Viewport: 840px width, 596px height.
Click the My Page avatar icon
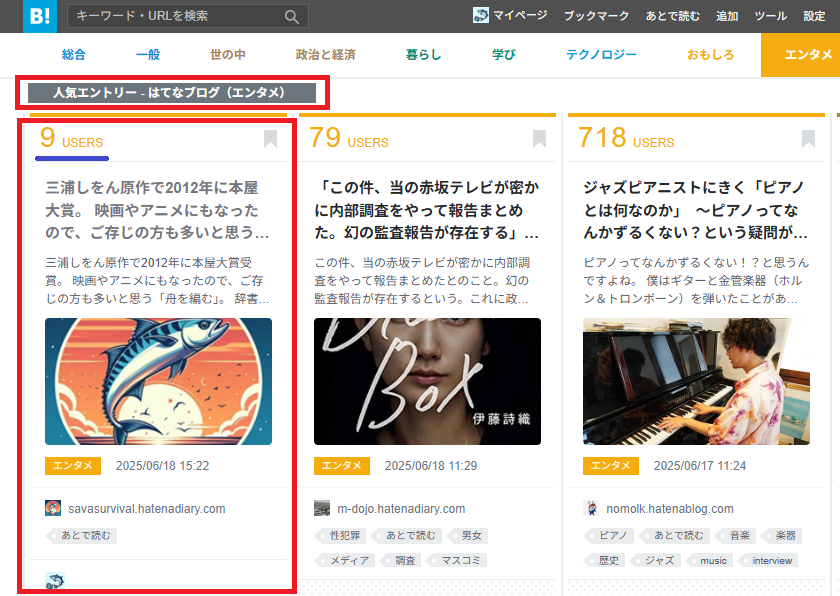pyautogui.click(x=481, y=16)
